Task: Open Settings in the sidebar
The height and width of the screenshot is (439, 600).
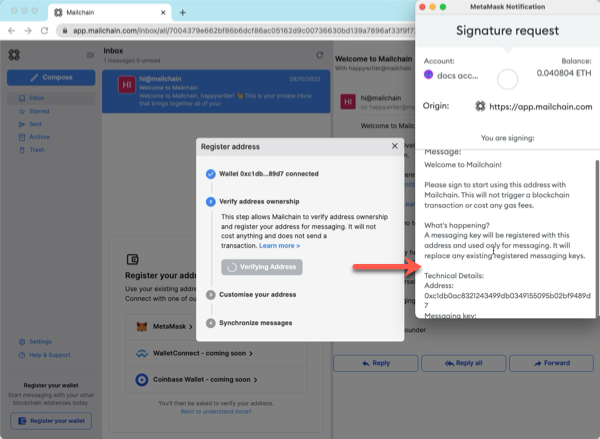Action: [41, 342]
